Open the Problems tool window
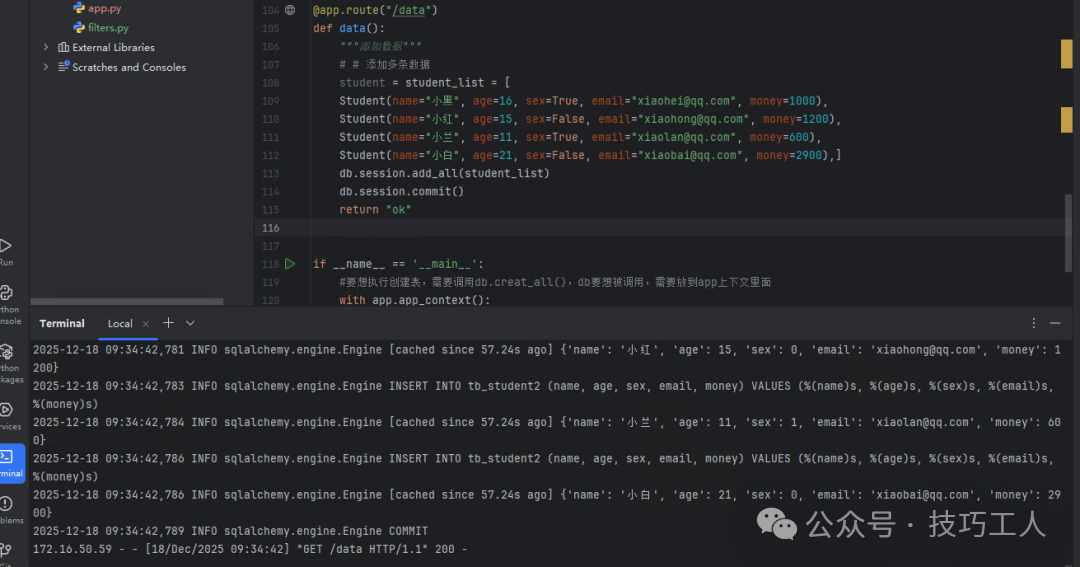Viewport: 1080px width, 567px height. 10,510
